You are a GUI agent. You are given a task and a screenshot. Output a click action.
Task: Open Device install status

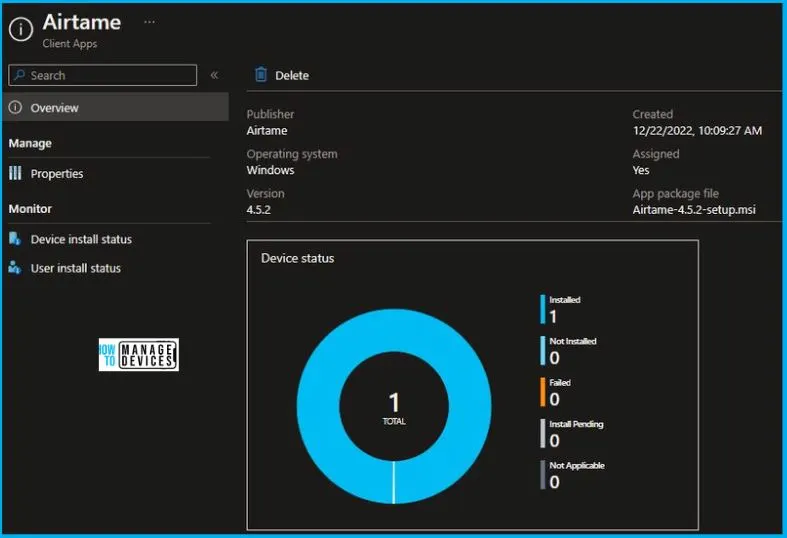[x=81, y=239]
